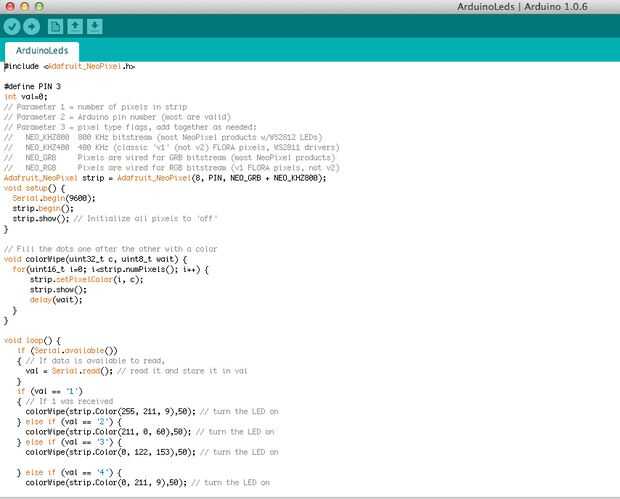Click the colorWipe Color(0, 211, 9) line
The image size is (620, 499).
[x=147, y=483]
